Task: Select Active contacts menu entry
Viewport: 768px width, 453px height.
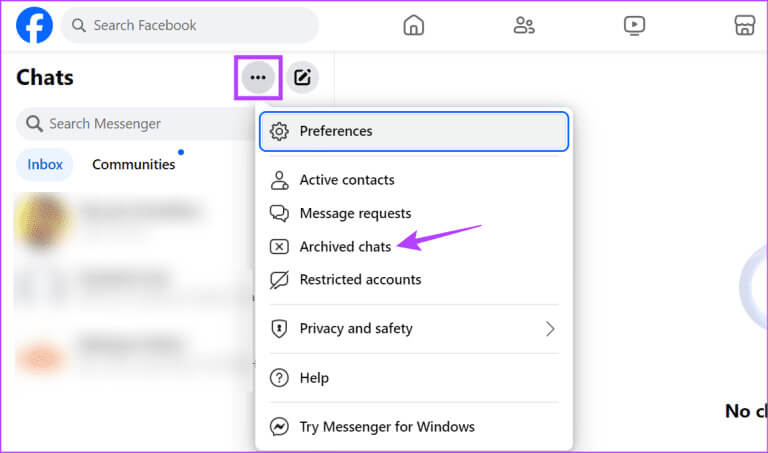Action: [414, 180]
